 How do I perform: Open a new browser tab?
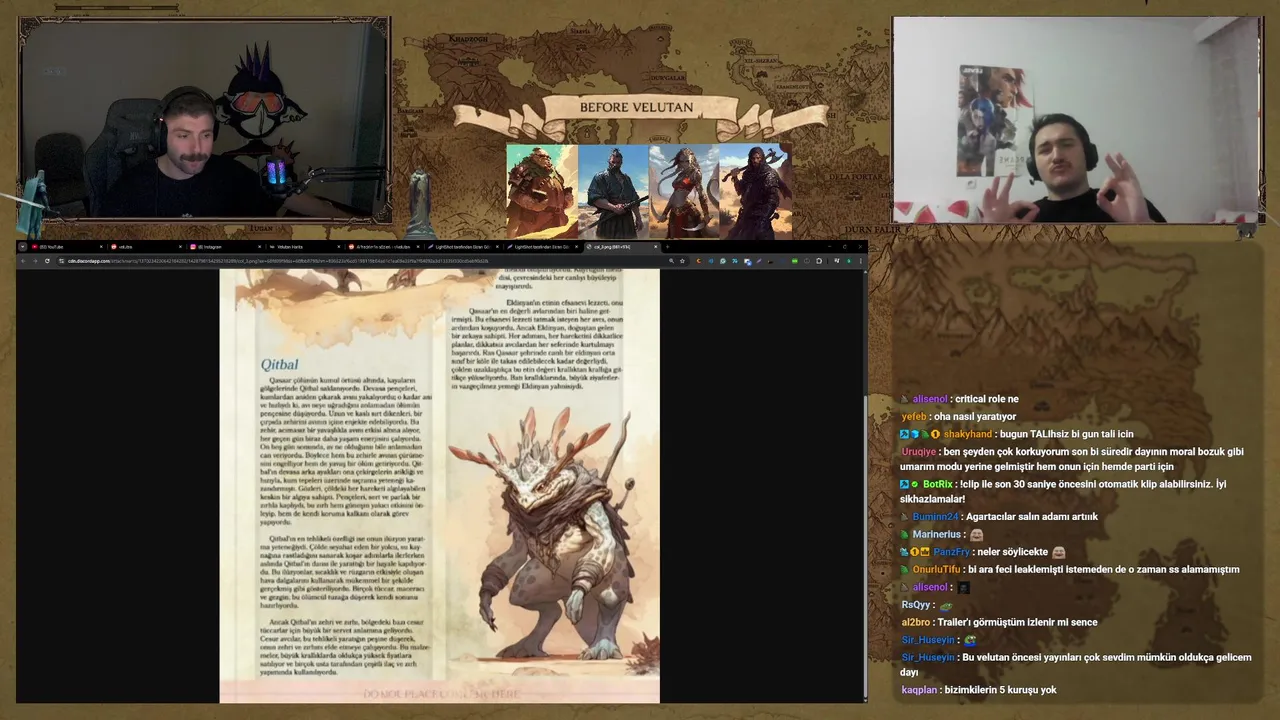[x=667, y=246]
